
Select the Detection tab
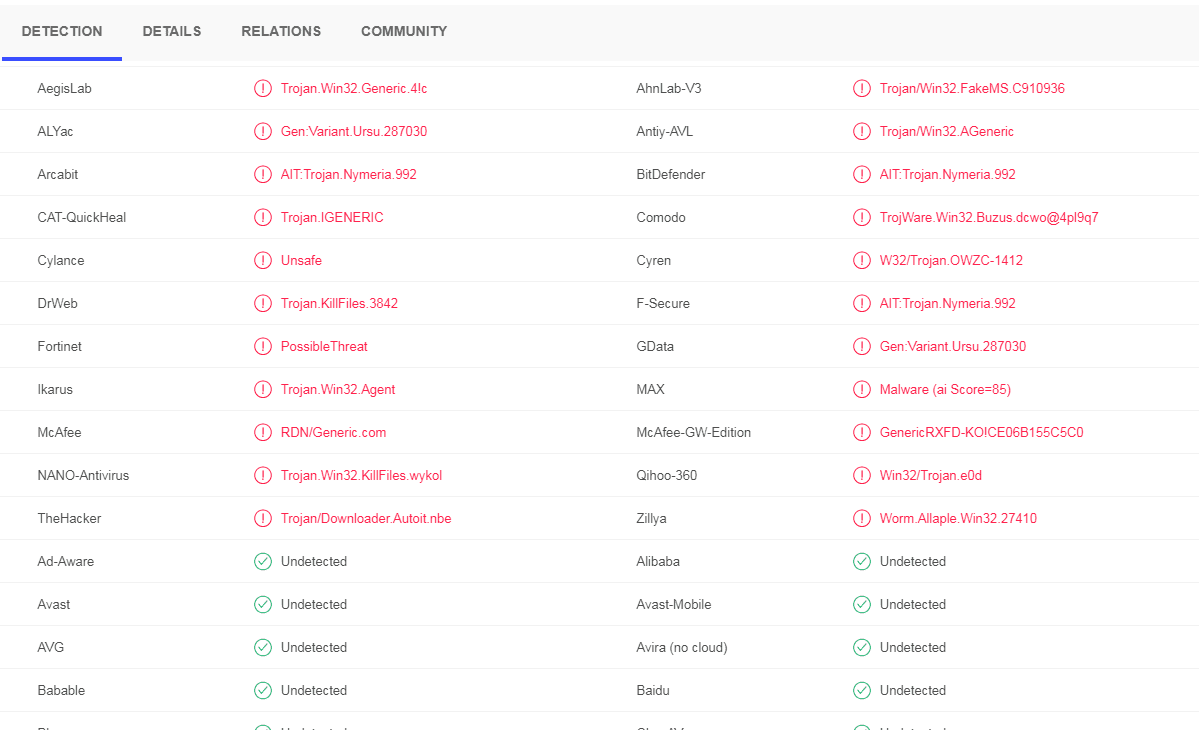click(62, 31)
